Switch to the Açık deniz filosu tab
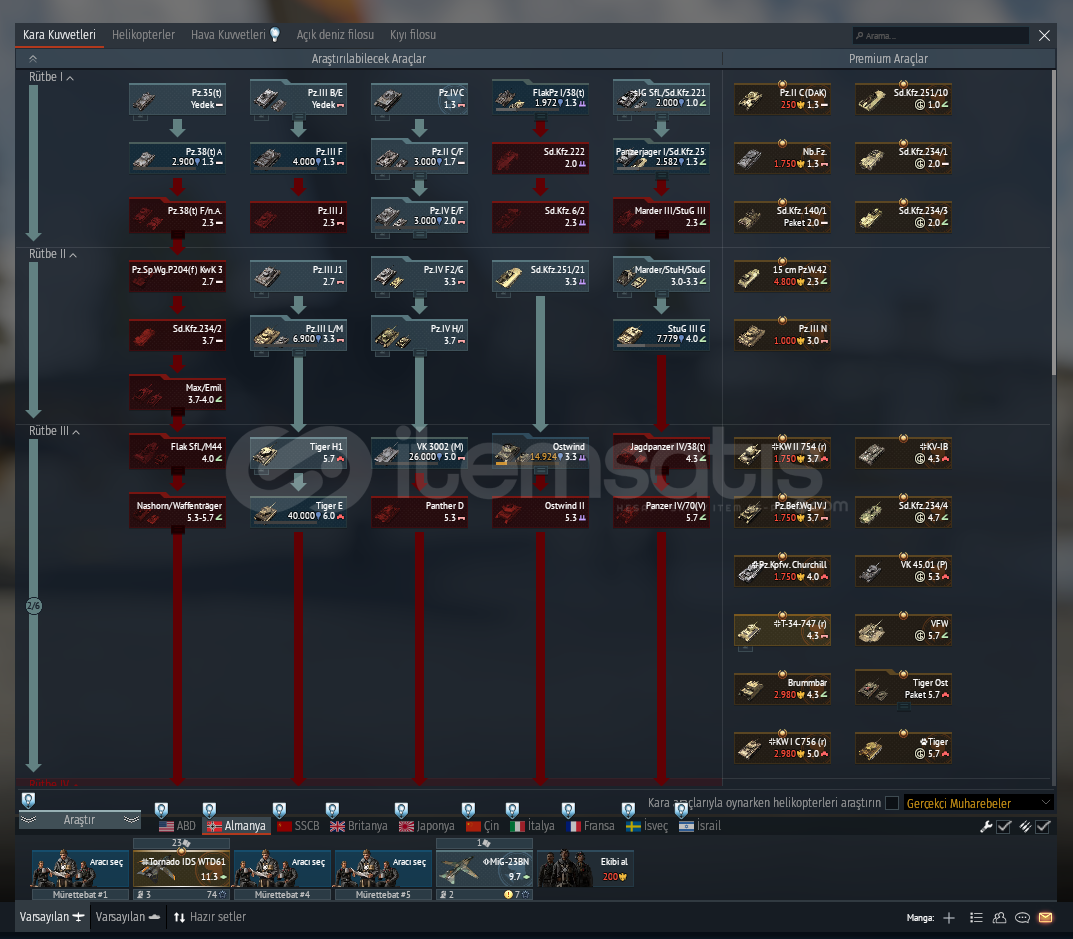The image size is (1073, 939). tap(335, 35)
